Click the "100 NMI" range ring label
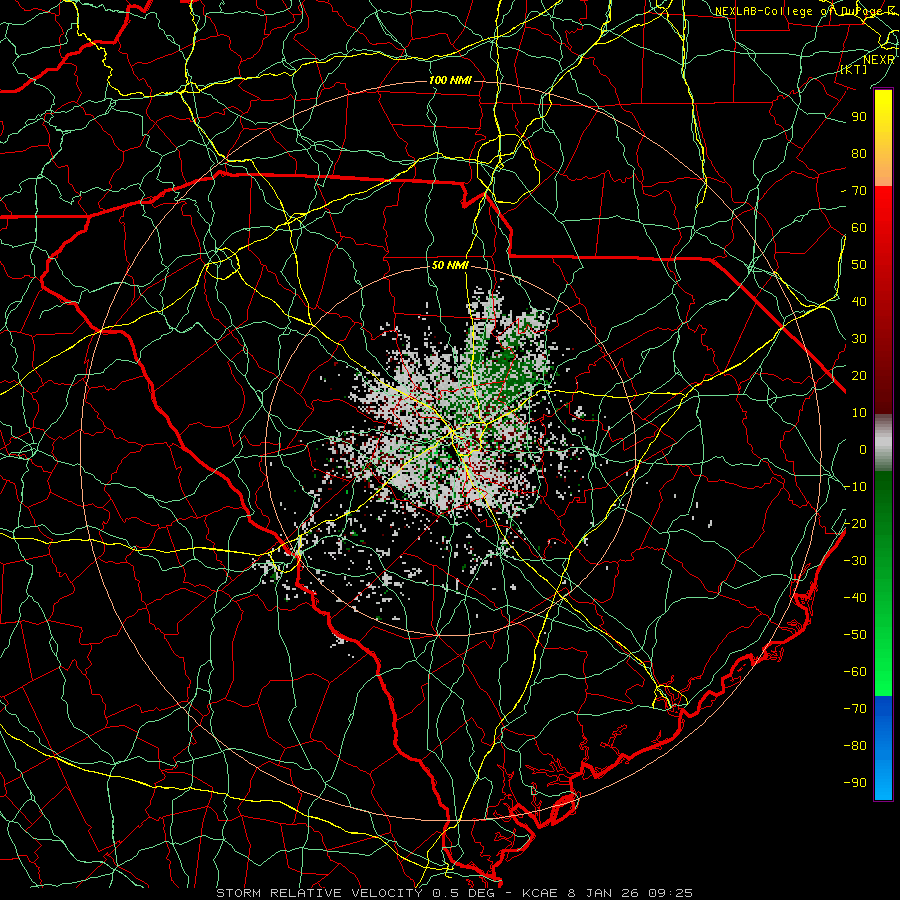 450,80
